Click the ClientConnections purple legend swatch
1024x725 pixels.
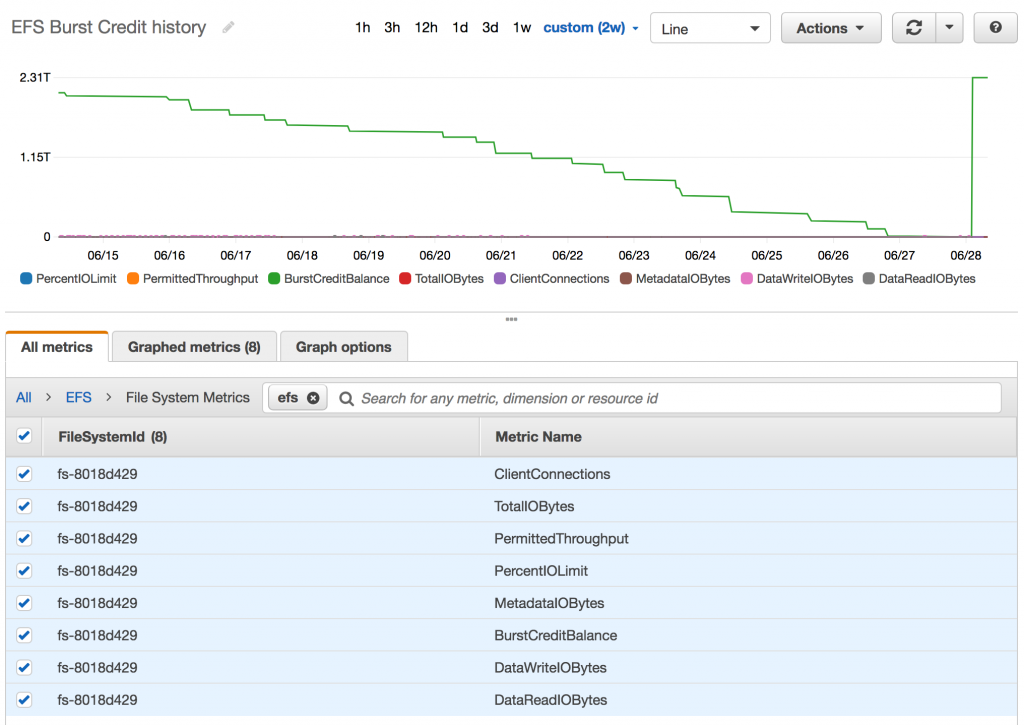[x=500, y=279]
